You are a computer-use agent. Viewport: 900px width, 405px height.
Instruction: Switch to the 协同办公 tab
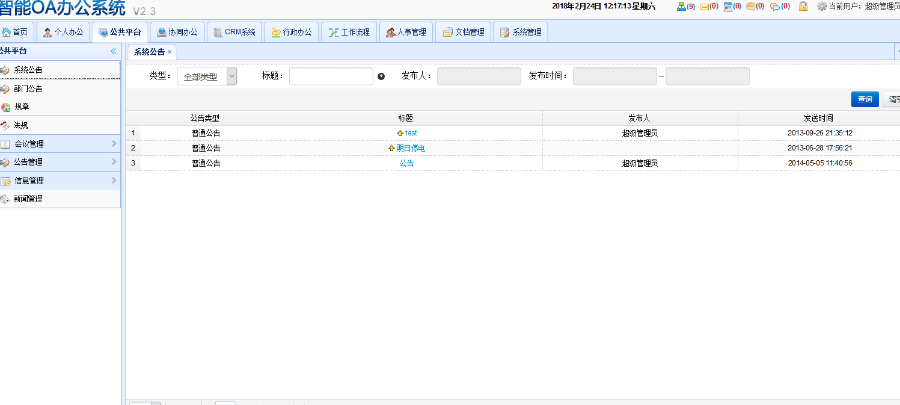pyautogui.click(x=177, y=32)
